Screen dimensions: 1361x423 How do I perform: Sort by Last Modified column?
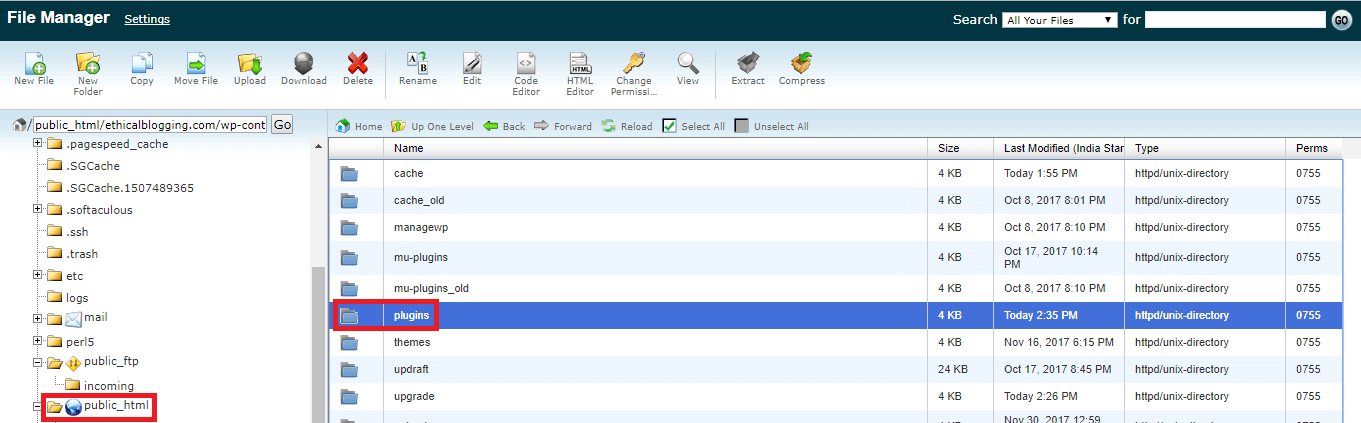tap(1059, 148)
